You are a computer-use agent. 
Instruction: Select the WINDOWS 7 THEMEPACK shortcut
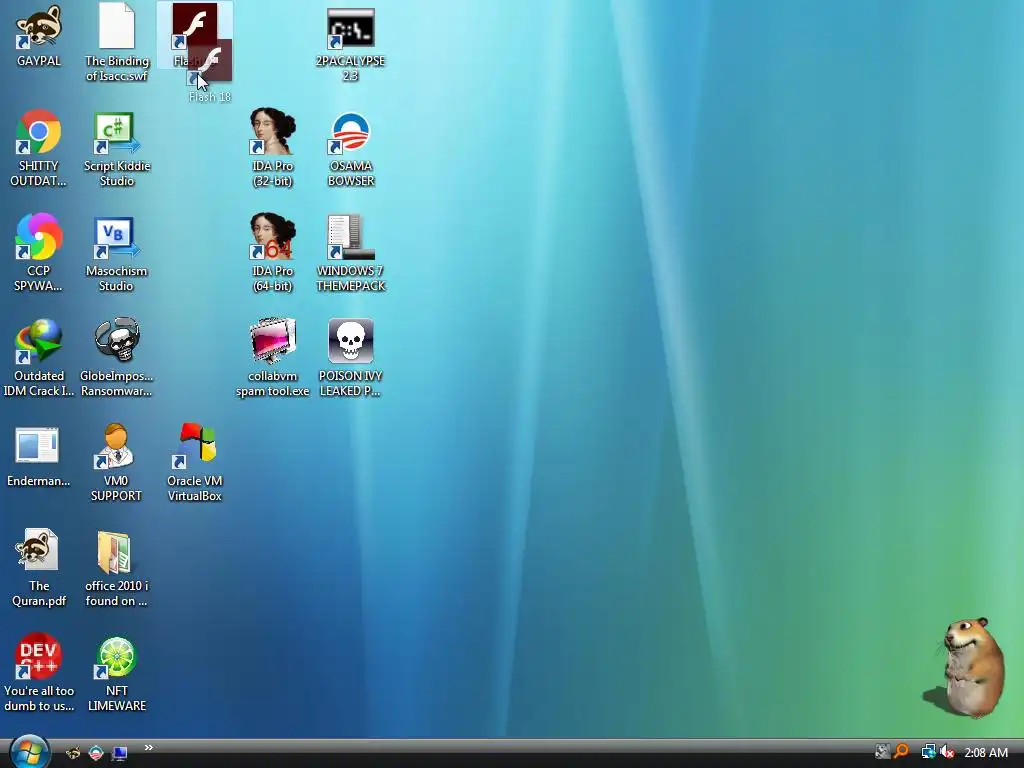(351, 253)
